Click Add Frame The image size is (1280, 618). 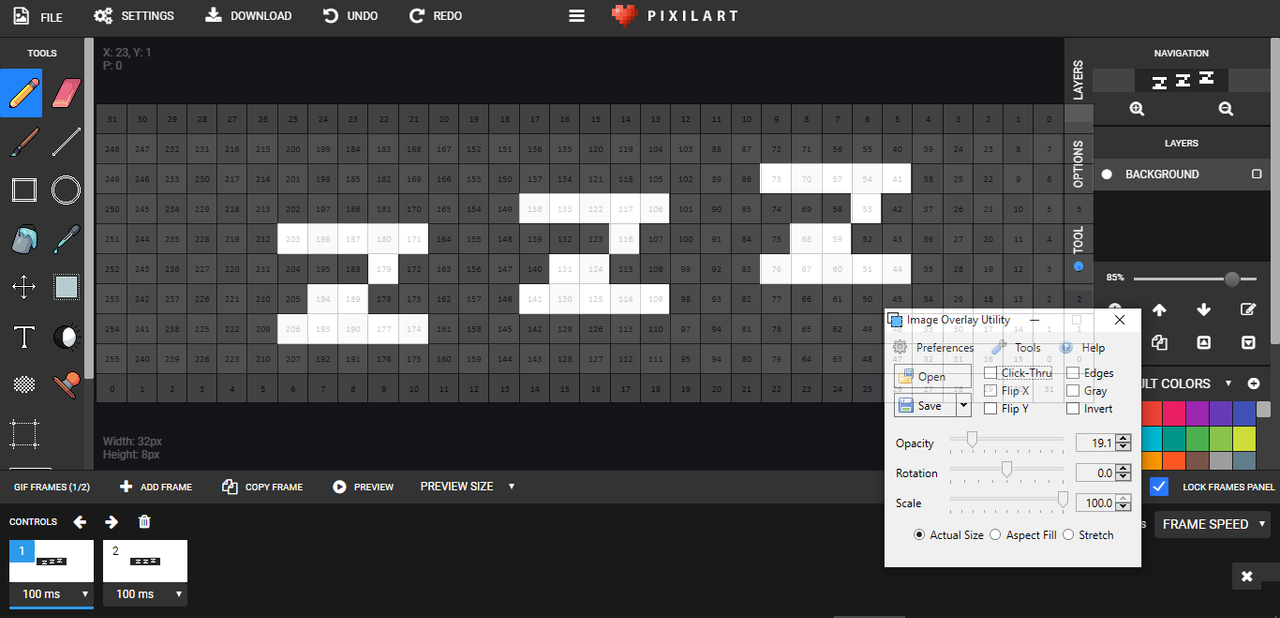click(x=155, y=487)
